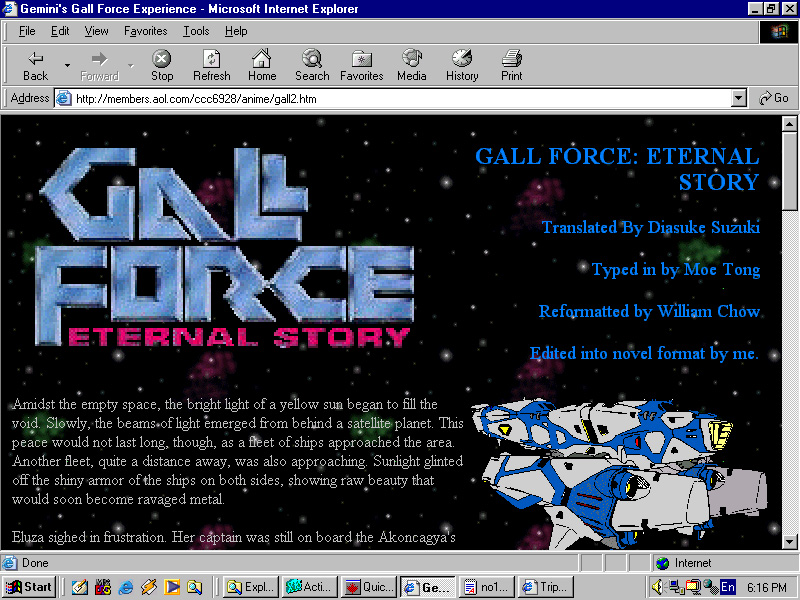Image resolution: width=800 pixels, height=600 pixels.
Task: Click the Go button
Action: tap(774, 98)
